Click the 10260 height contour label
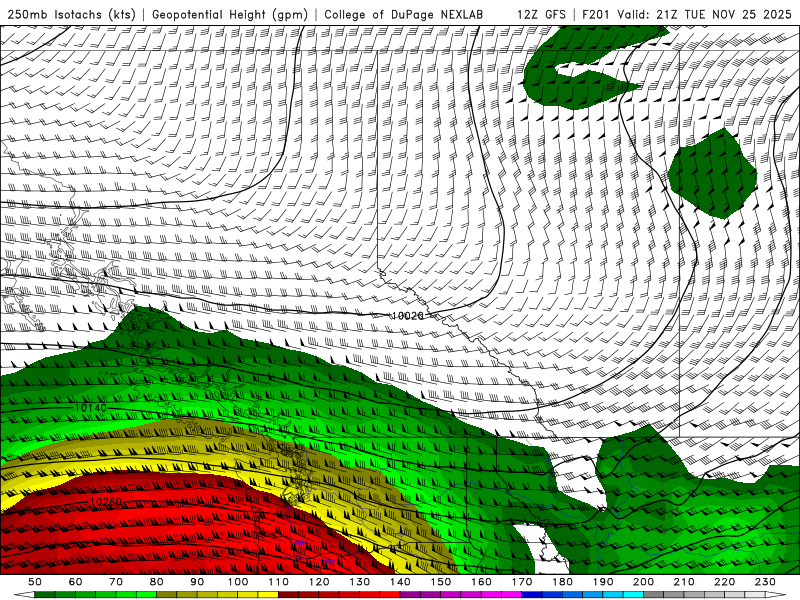 pos(106,502)
